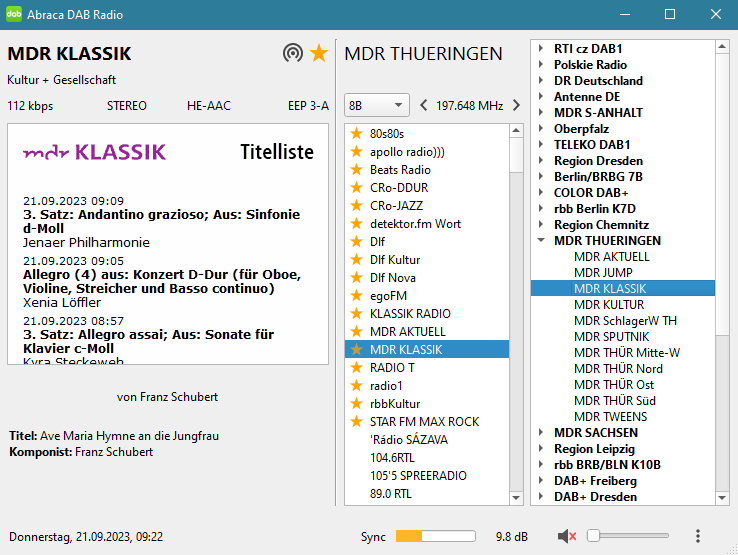This screenshot has height=555, width=738.
Task: Expand Region Leipzig ensemble arrow
Action: coord(541,449)
